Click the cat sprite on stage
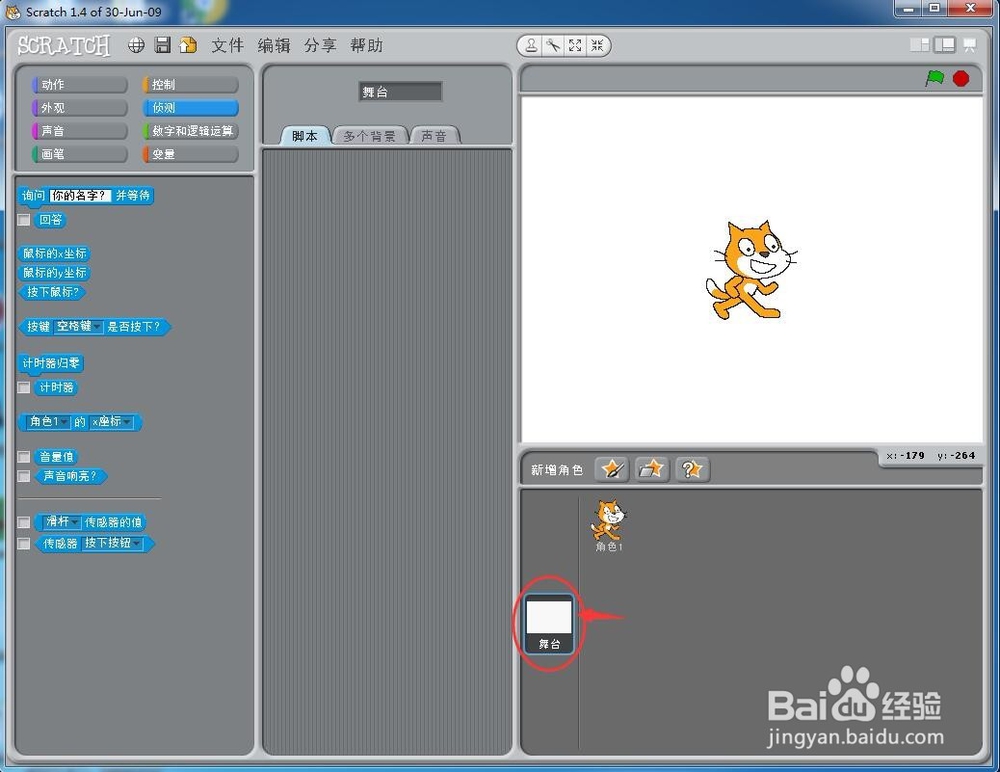This screenshot has height=772, width=1000. 751,270
